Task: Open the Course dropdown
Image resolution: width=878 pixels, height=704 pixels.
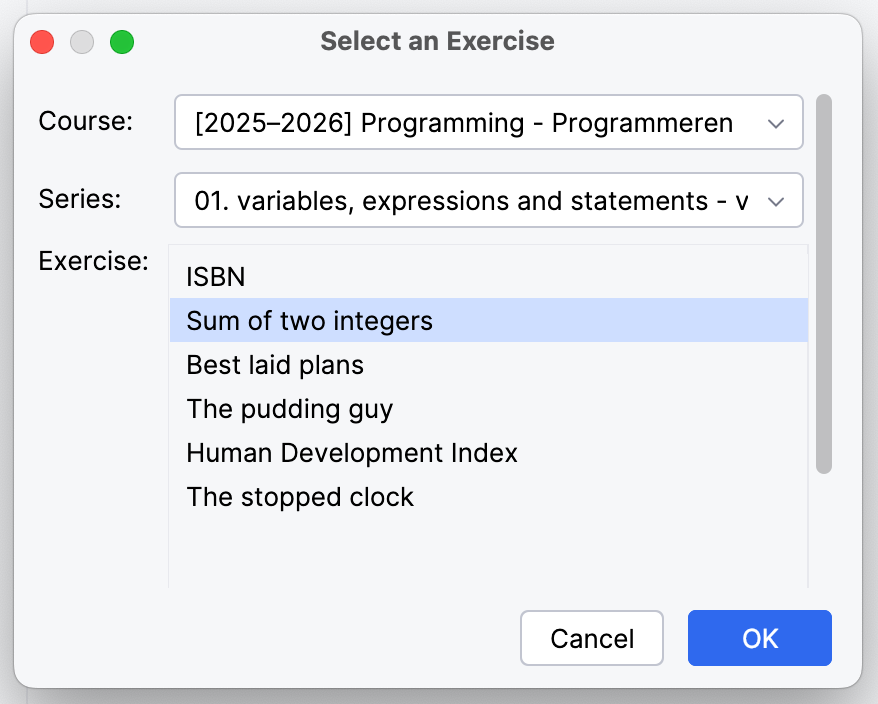Action: tap(489, 122)
